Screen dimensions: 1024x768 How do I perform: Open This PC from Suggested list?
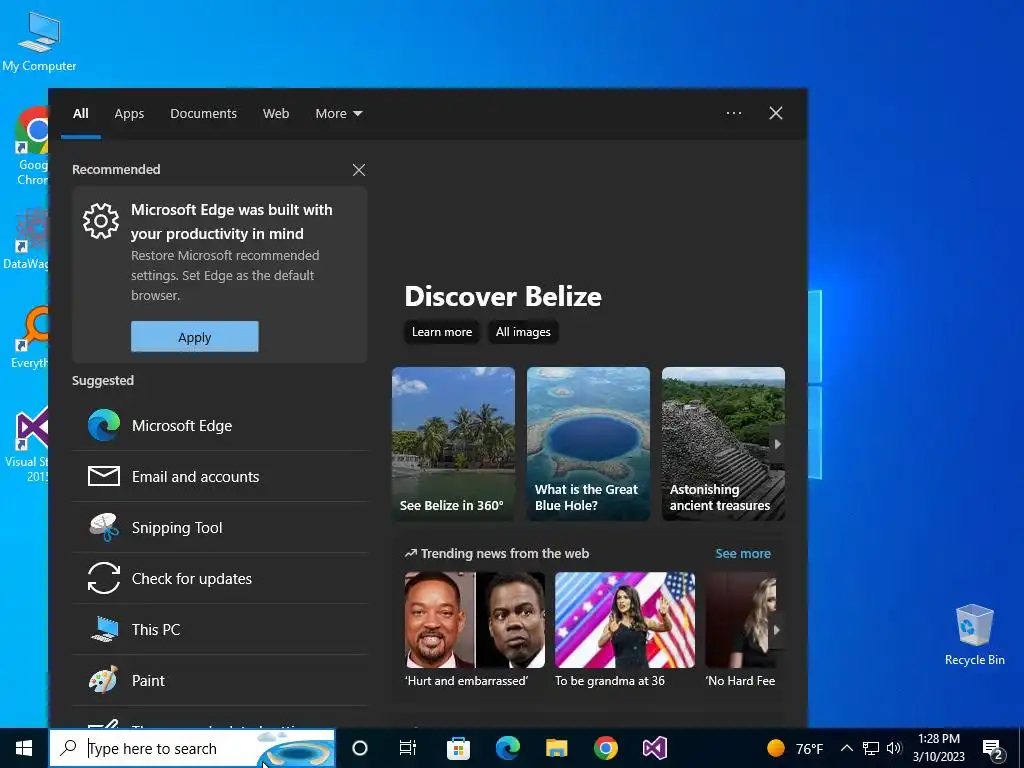pos(219,629)
